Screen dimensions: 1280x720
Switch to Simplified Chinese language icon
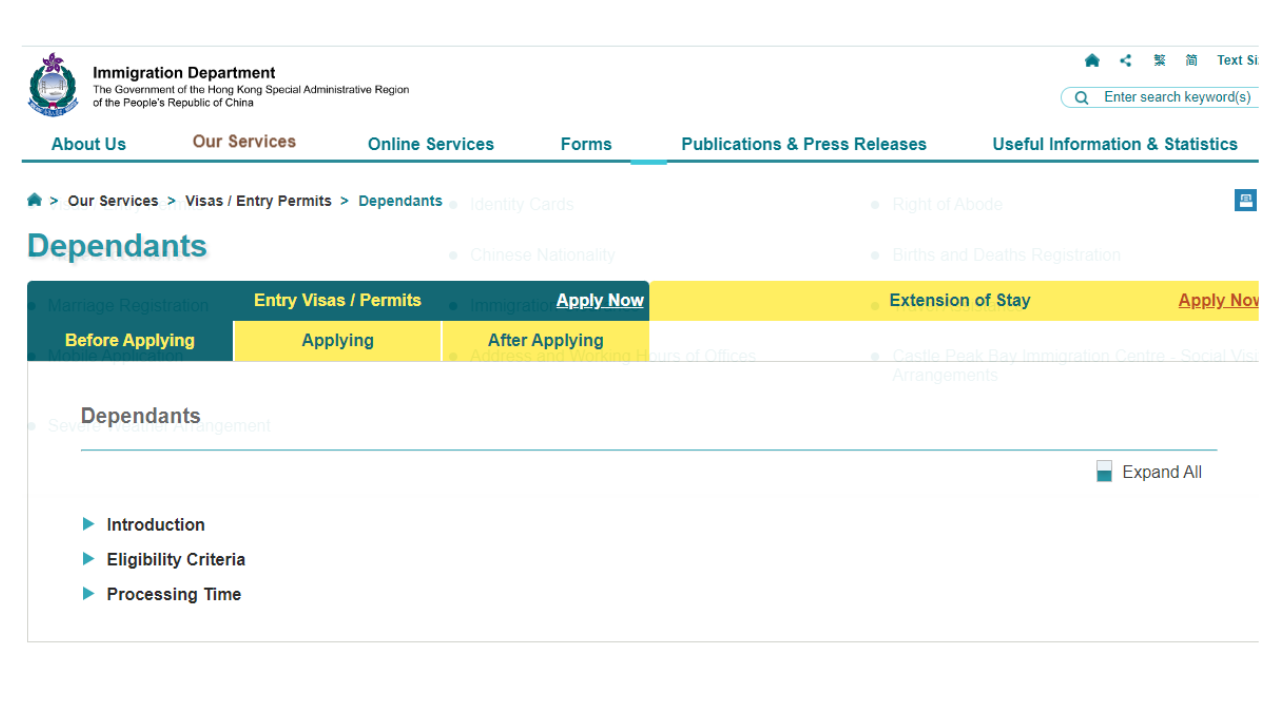coord(1192,61)
